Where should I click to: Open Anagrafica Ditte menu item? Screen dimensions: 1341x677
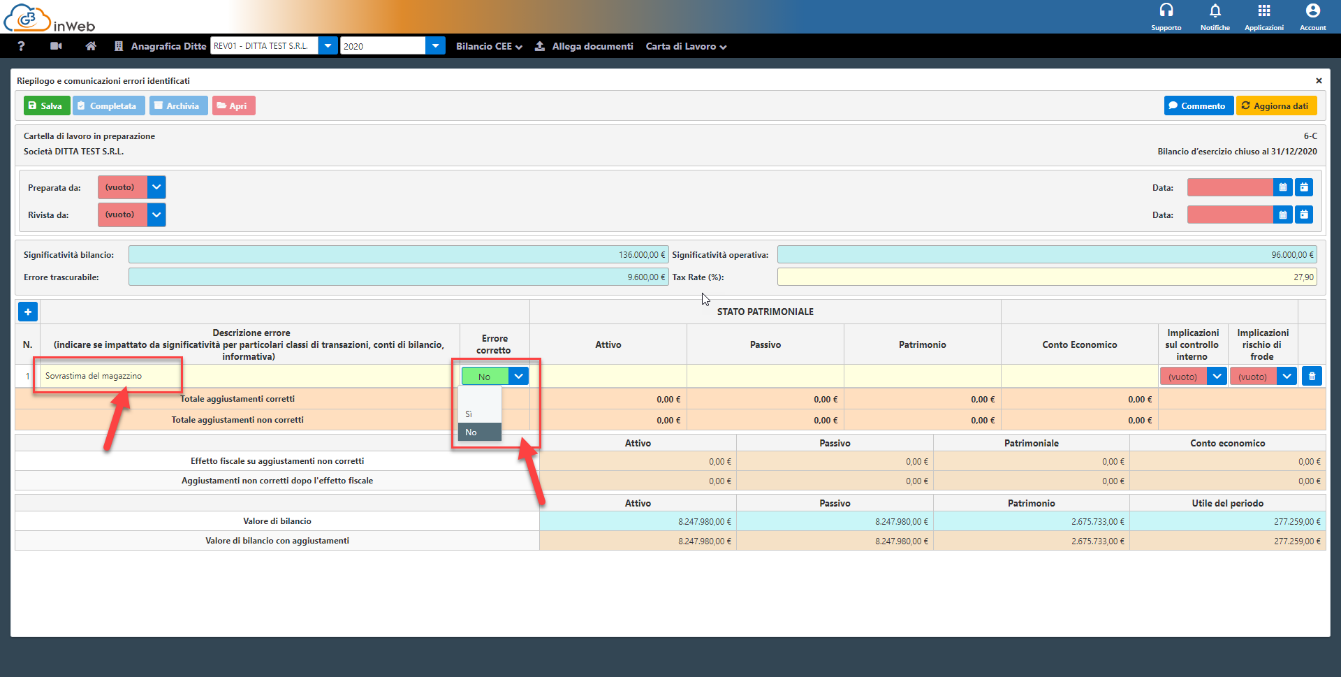click(160, 46)
